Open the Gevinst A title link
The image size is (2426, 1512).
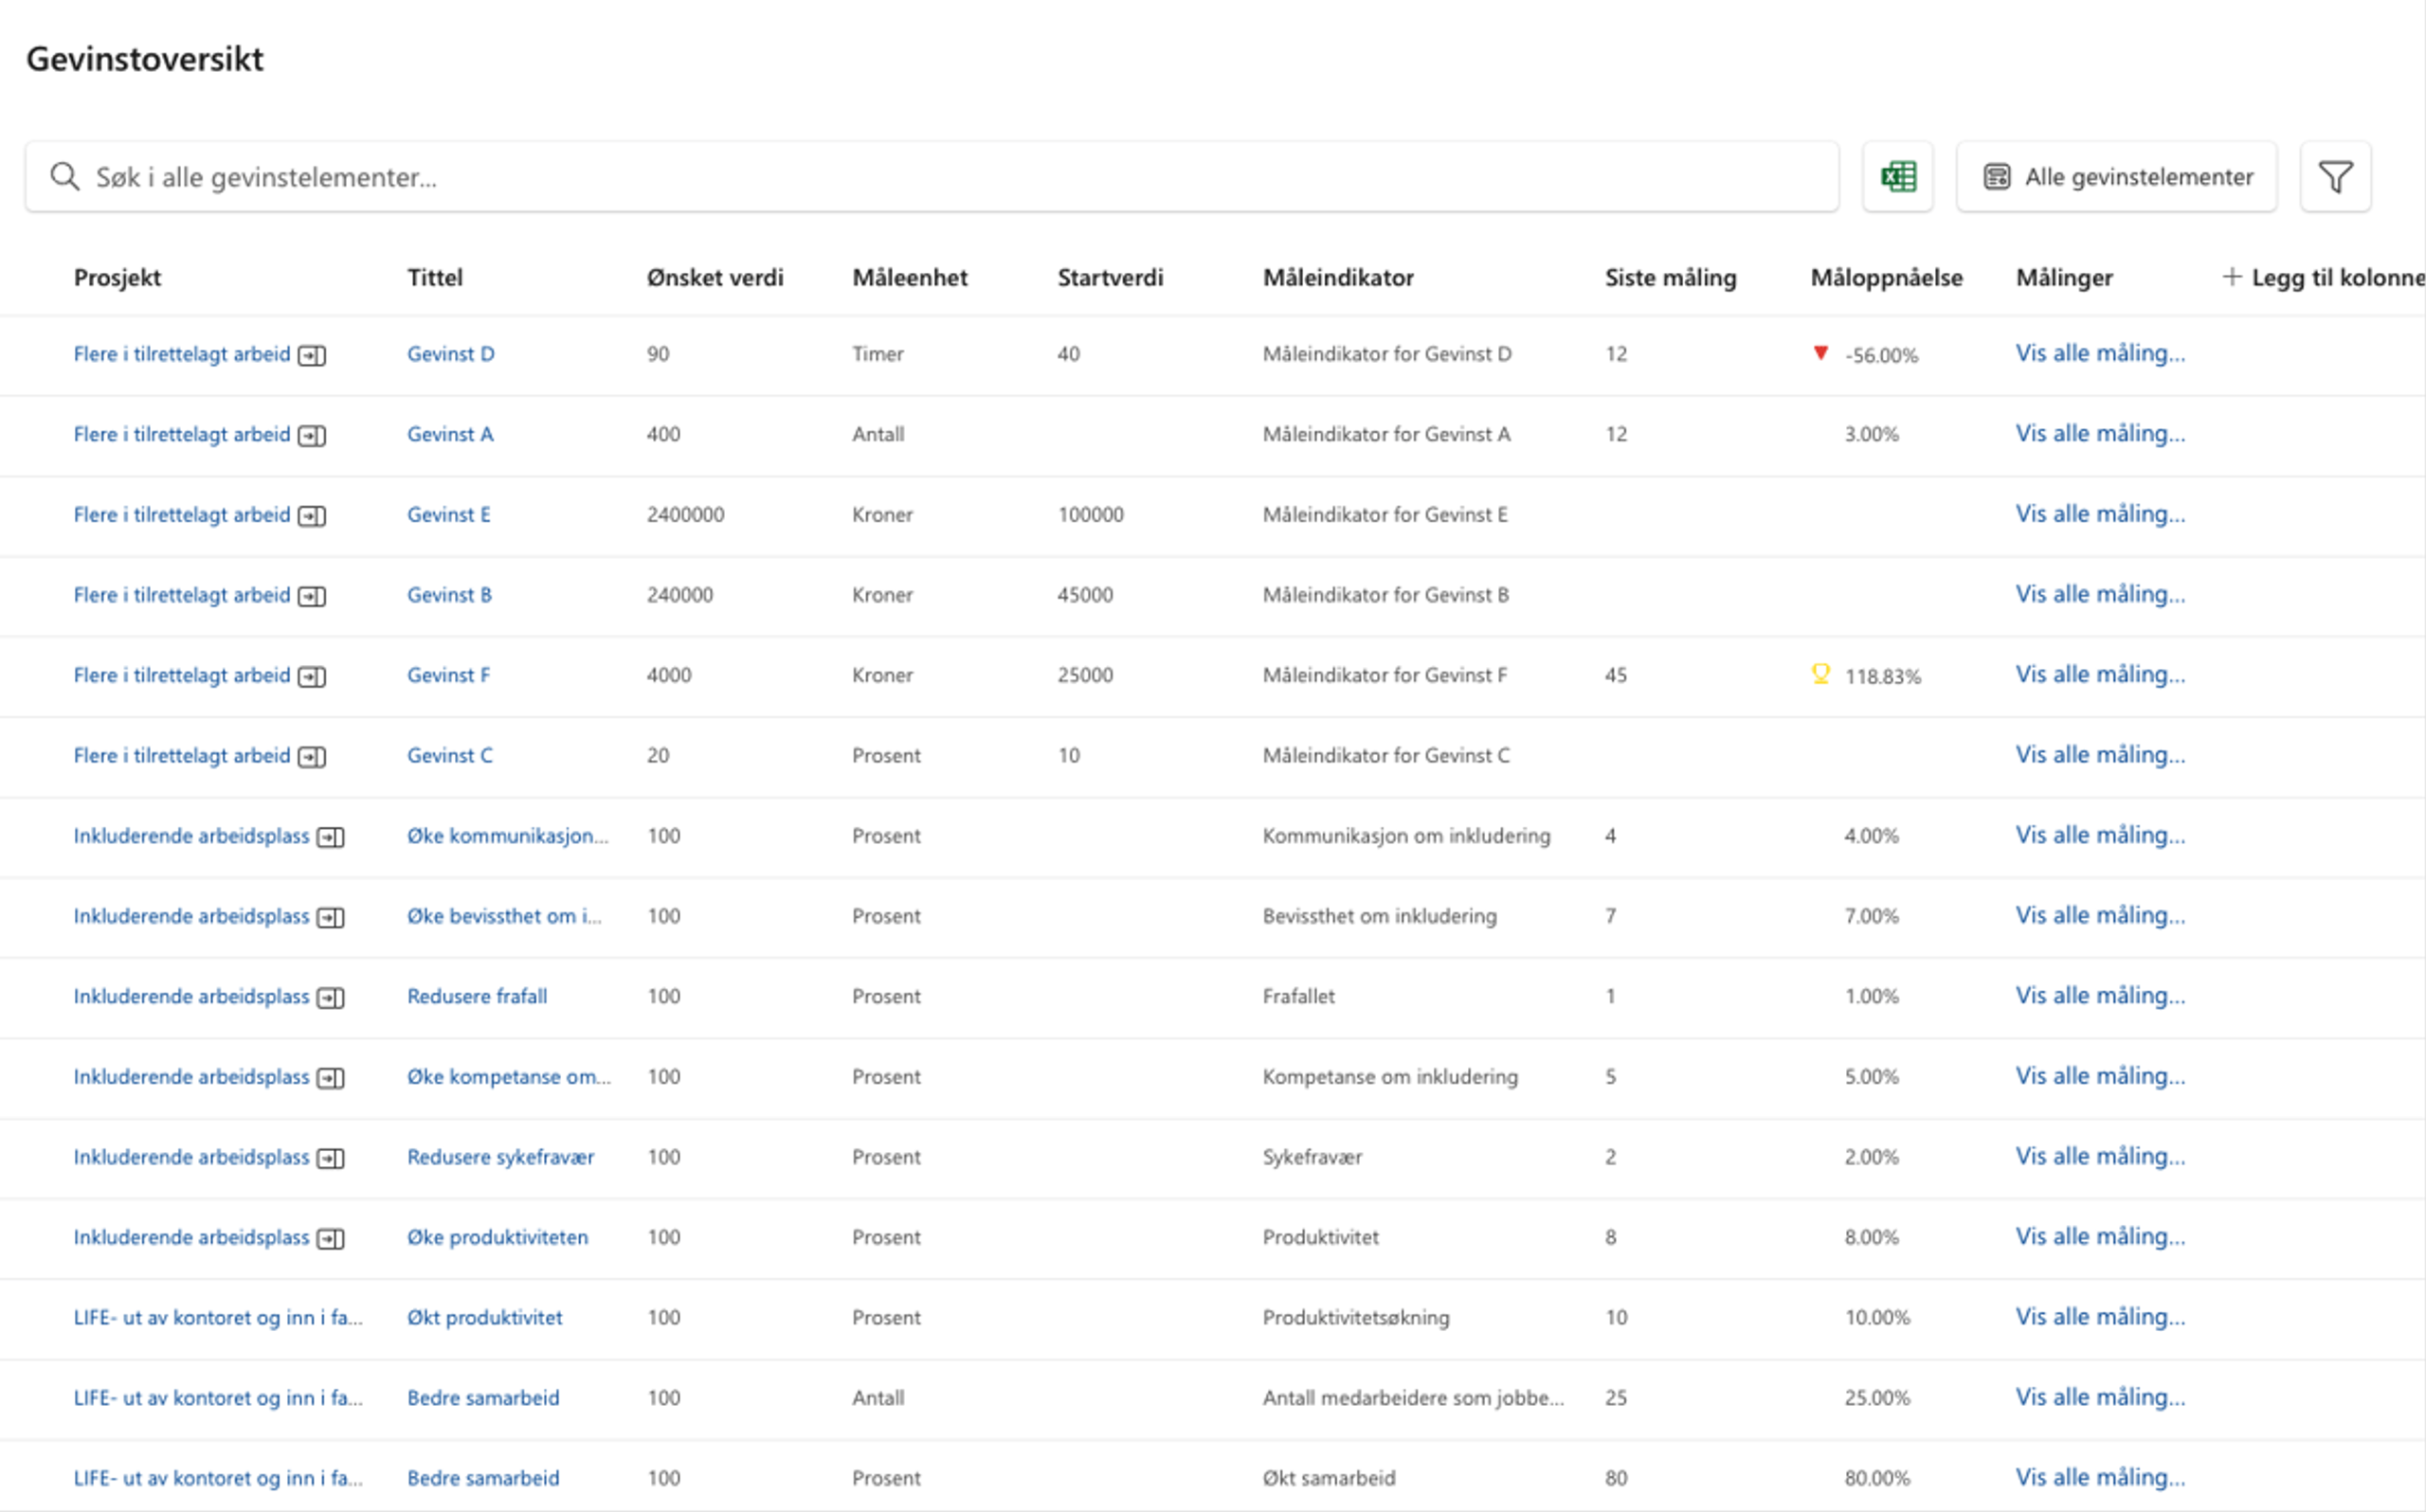click(450, 434)
